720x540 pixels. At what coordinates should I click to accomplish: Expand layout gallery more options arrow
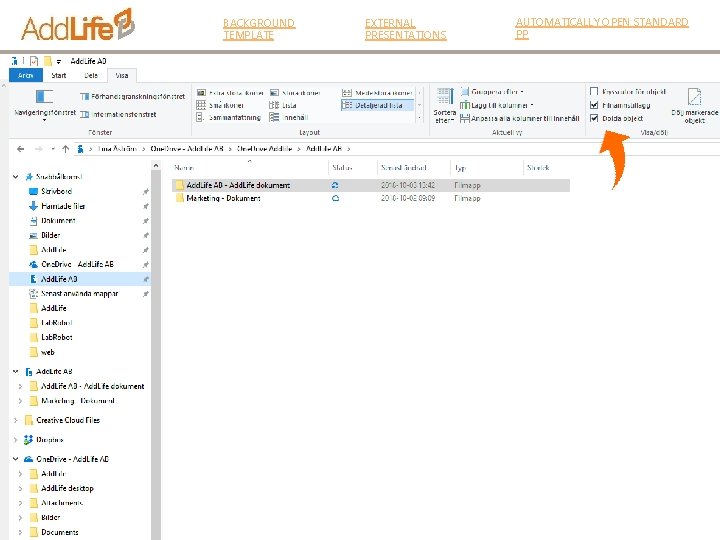click(419, 118)
